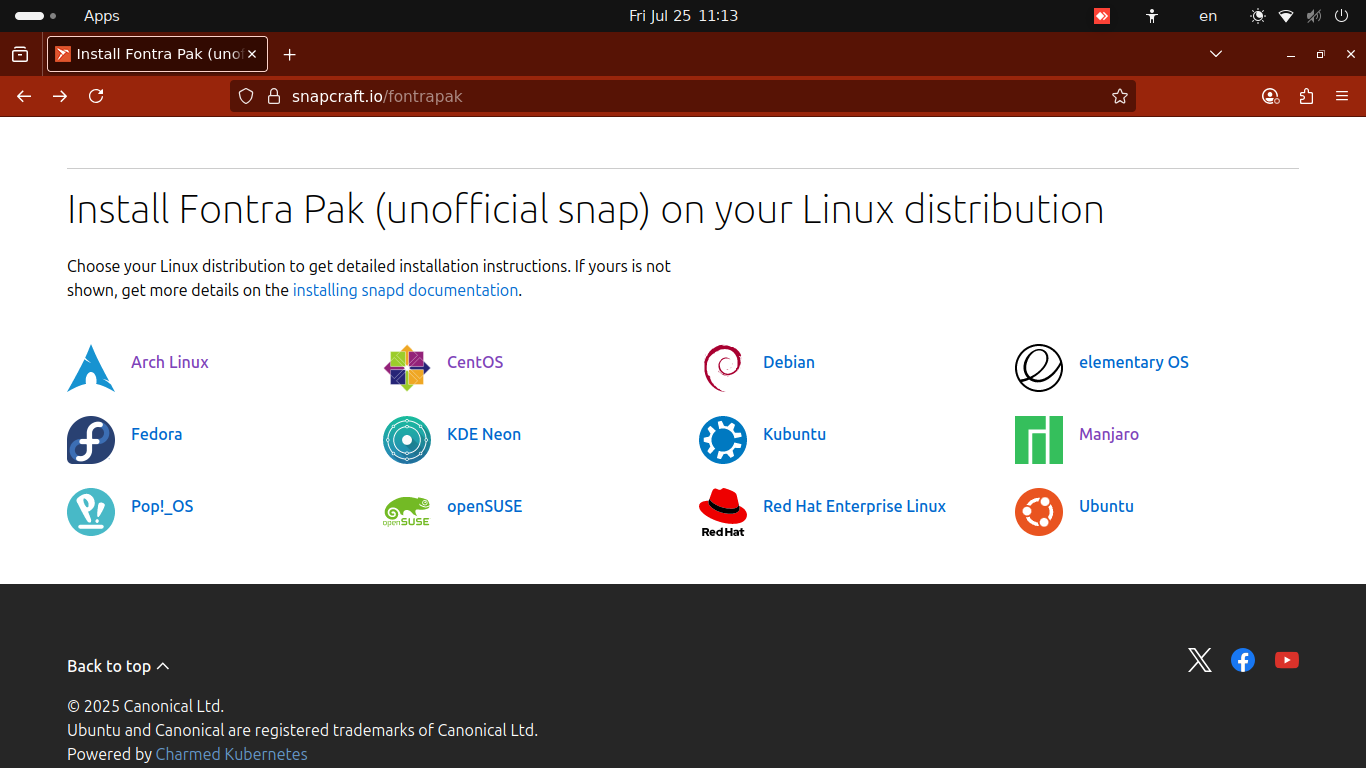Click the openSUSE chameleon logo
The height and width of the screenshot is (768, 1366).
(407, 512)
